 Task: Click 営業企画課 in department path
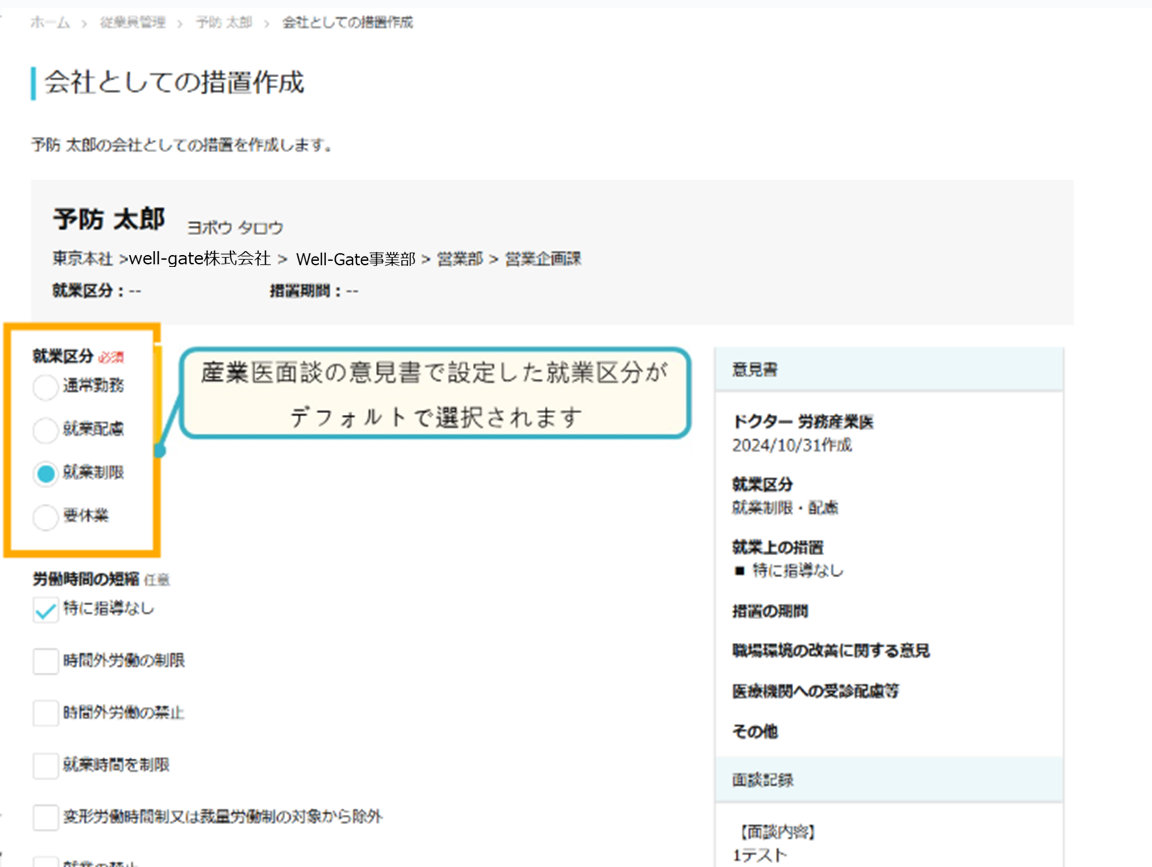pyautogui.click(x=543, y=259)
